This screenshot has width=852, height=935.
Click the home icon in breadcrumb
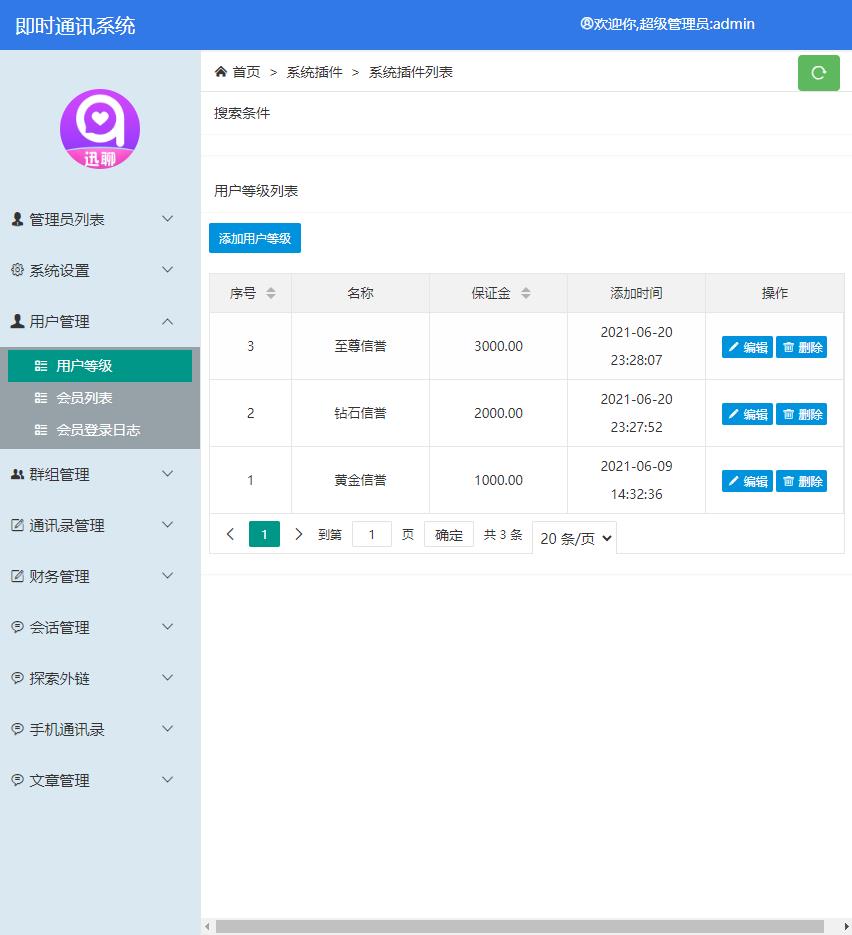click(x=221, y=72)
